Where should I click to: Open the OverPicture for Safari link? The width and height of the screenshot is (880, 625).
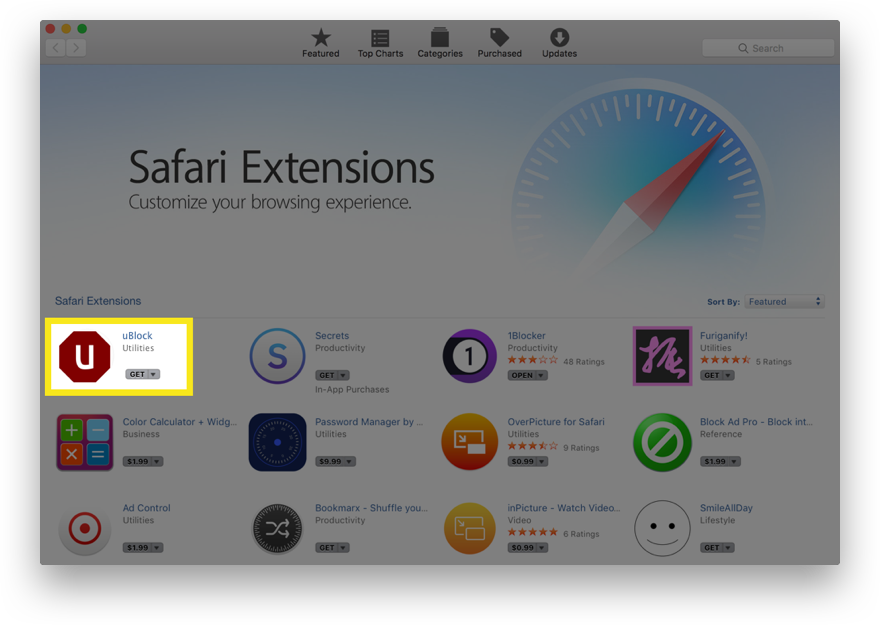coord(556,422)
